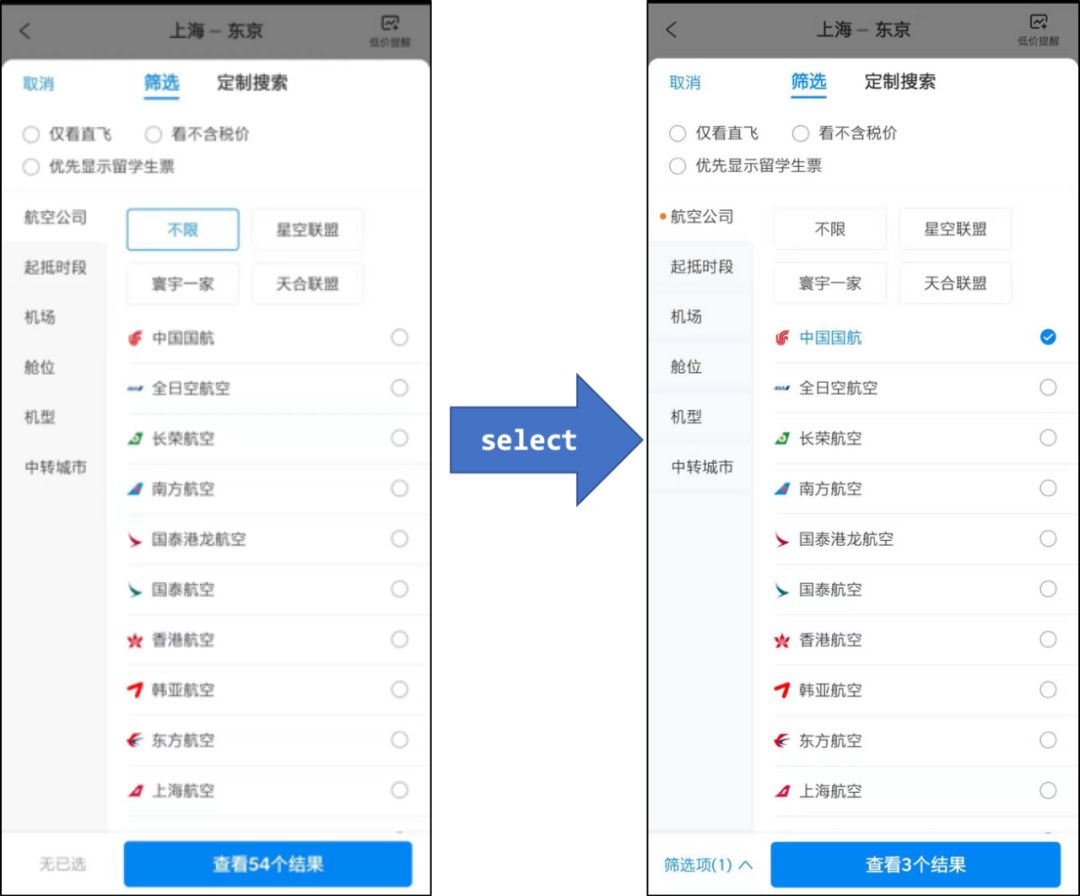This screenshot has width=1080, height=896.
Task: Uncheck the selected 中国国航 checkmark on right screen
Action: click(x=1048, y=337)
